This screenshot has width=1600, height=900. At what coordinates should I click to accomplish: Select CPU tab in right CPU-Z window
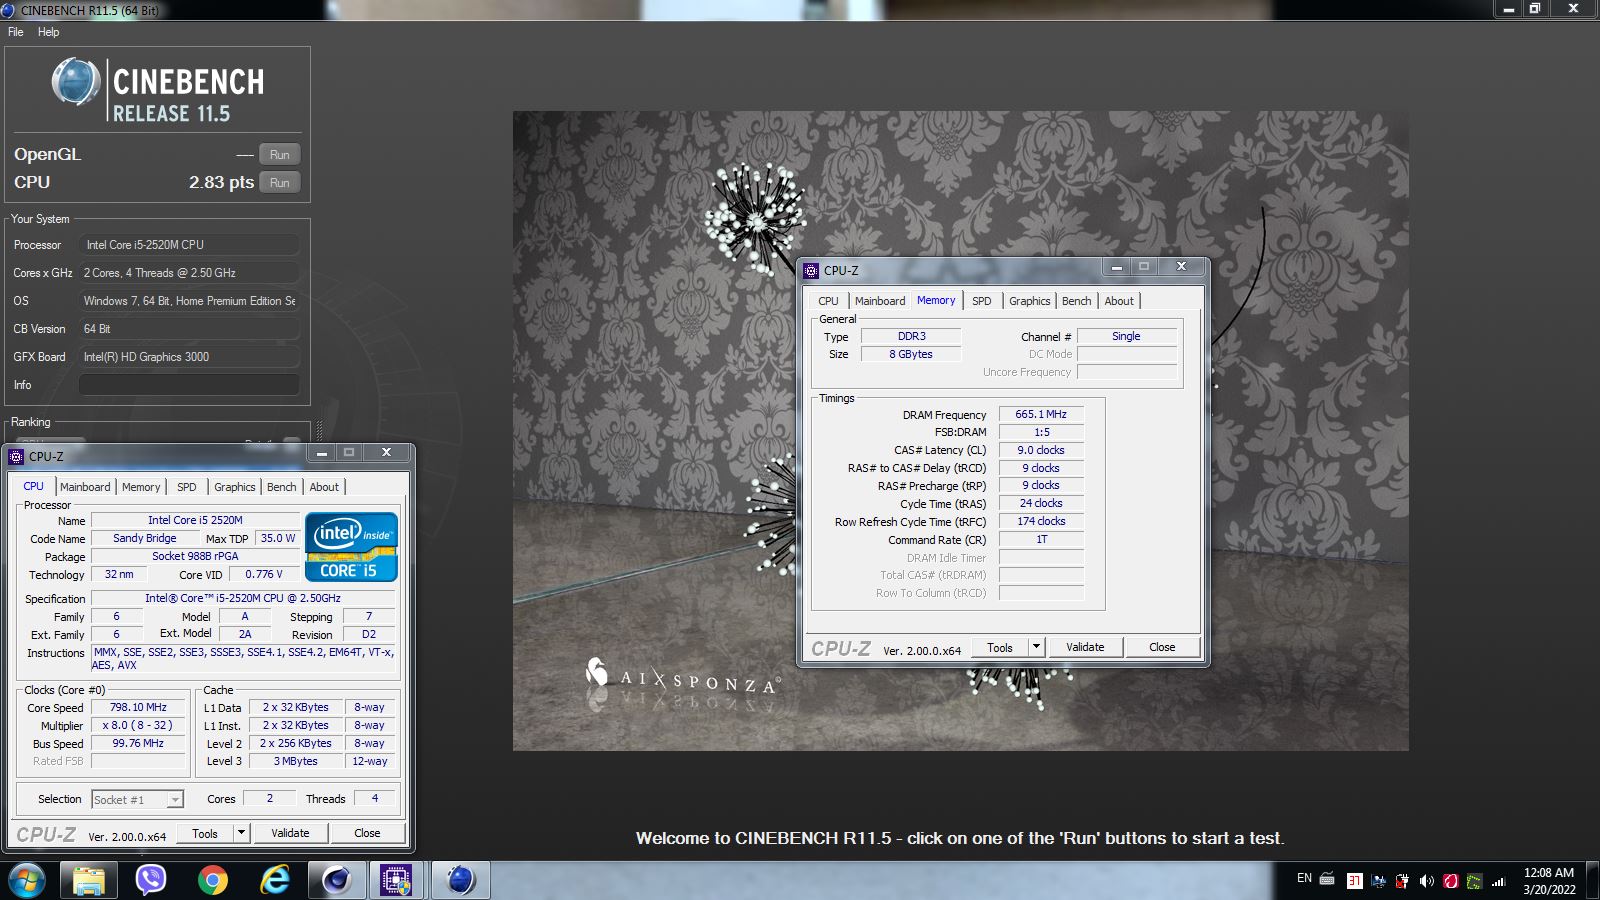click(x=829, y=301)
